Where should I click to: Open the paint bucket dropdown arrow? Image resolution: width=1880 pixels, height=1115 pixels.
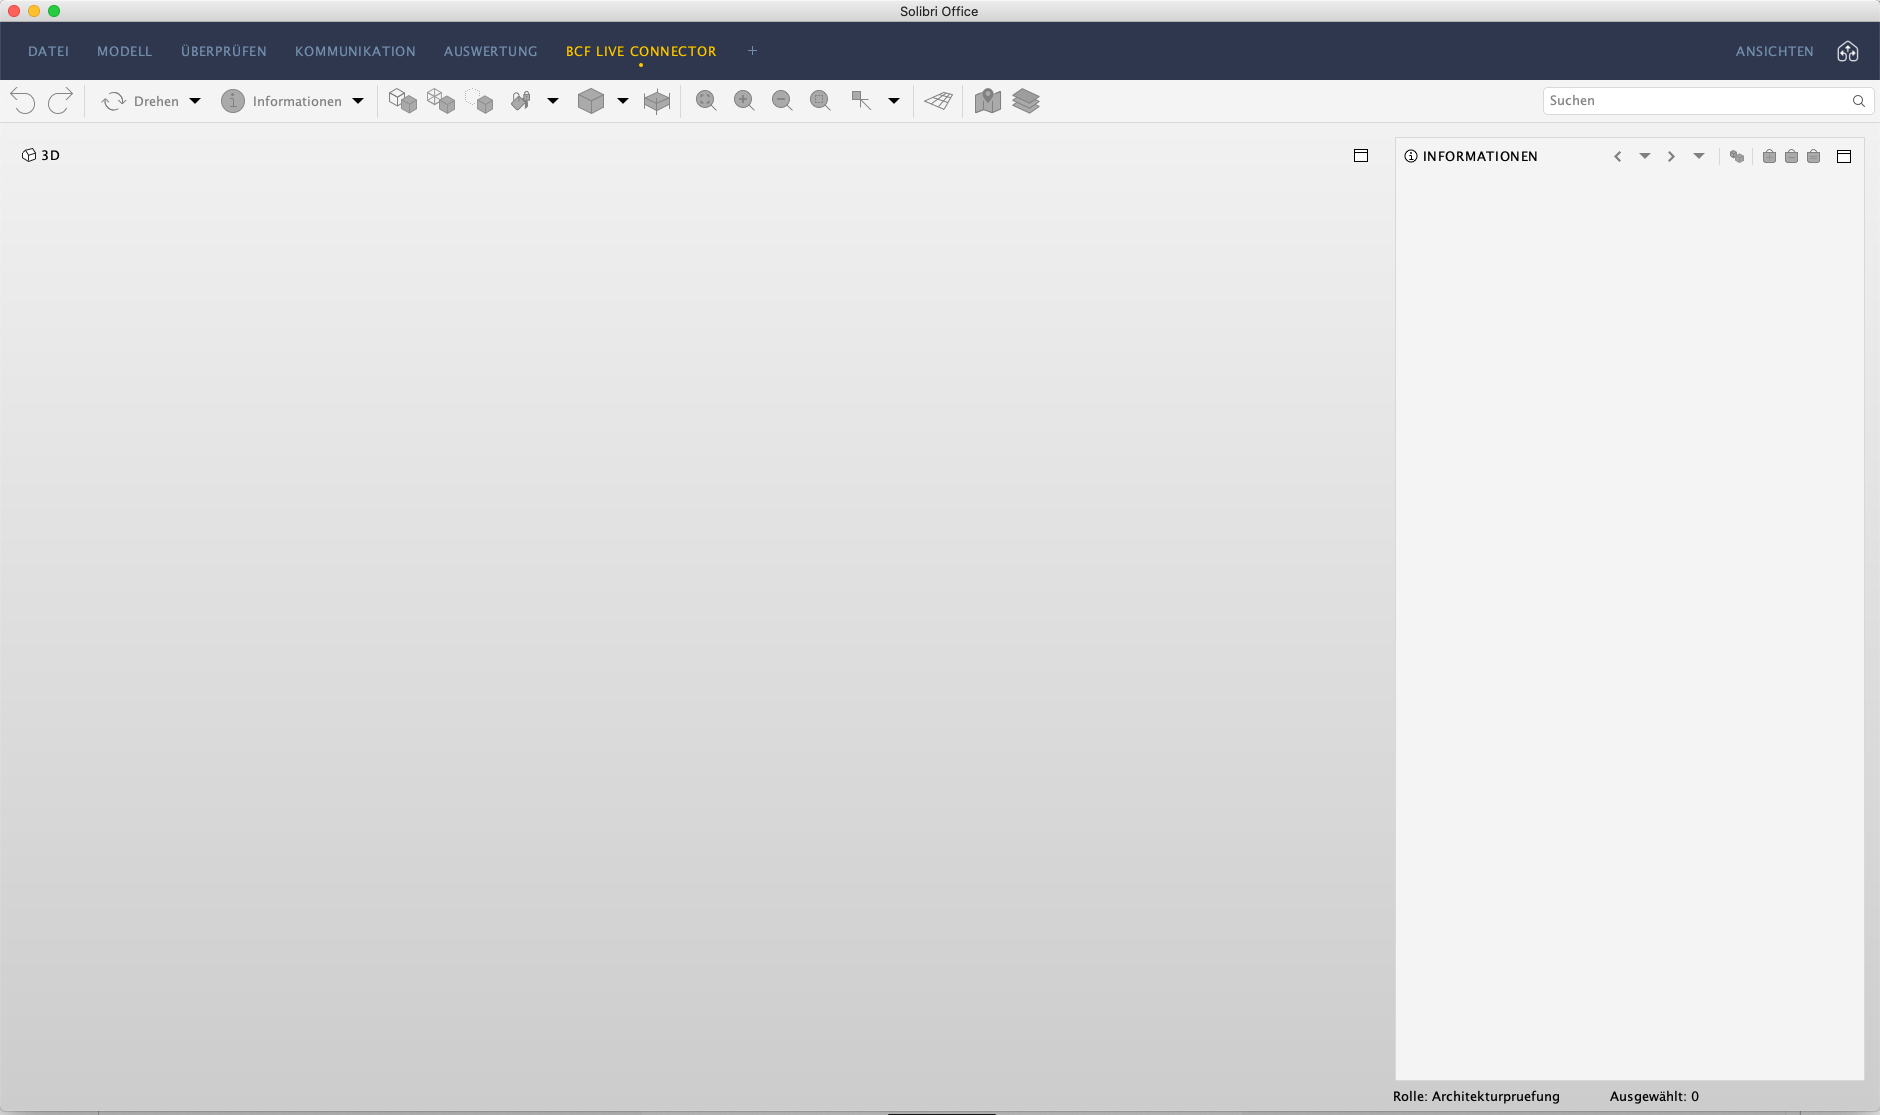[553, 101]
